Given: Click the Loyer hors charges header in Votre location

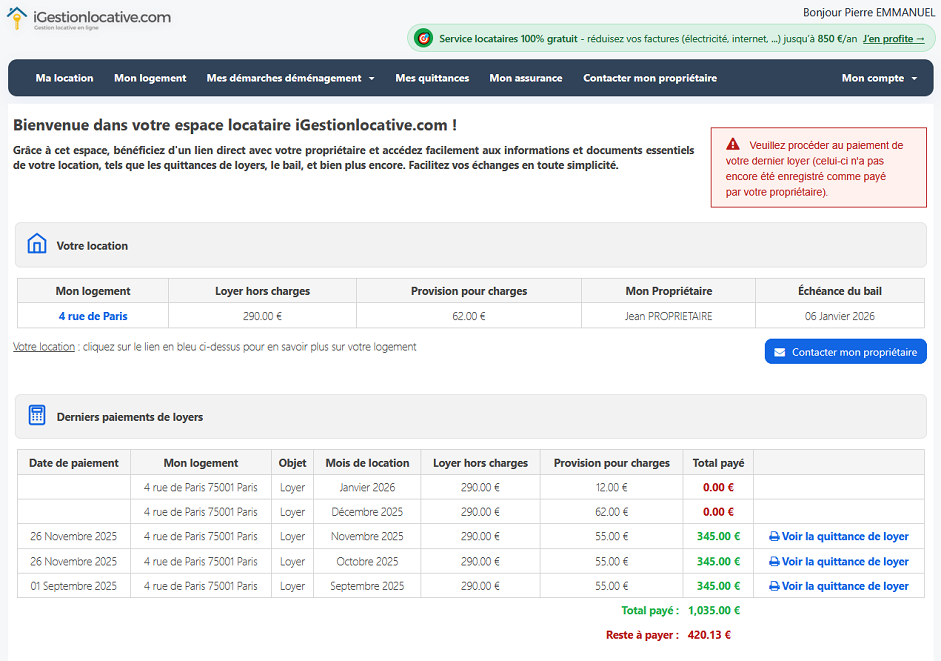Looking at the screenshot, I should pos(262,291).
